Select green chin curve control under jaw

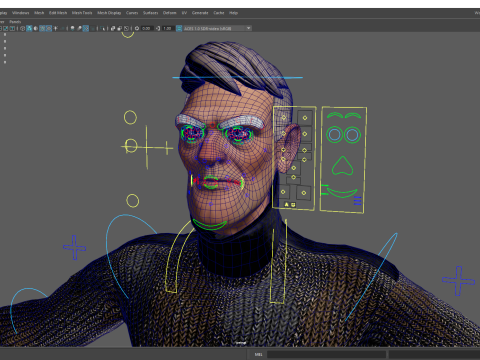[x=210, y=225]
